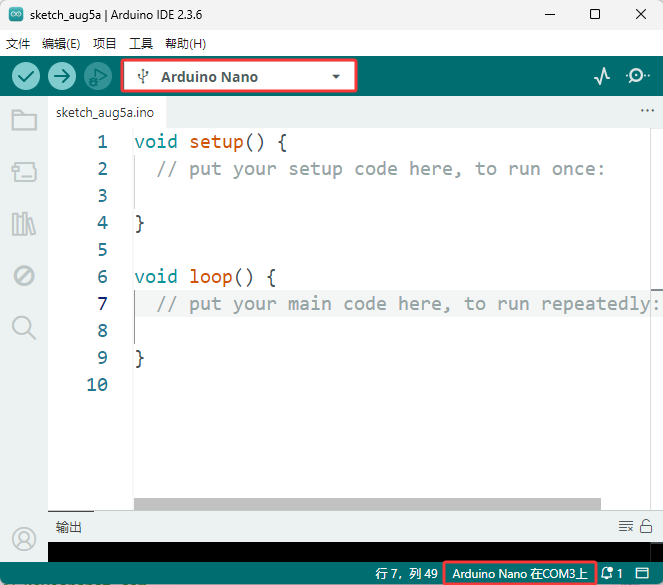Toggle the bottom panel from the status bar
Viewport: 663px width, 585px height.
[642, 574]
